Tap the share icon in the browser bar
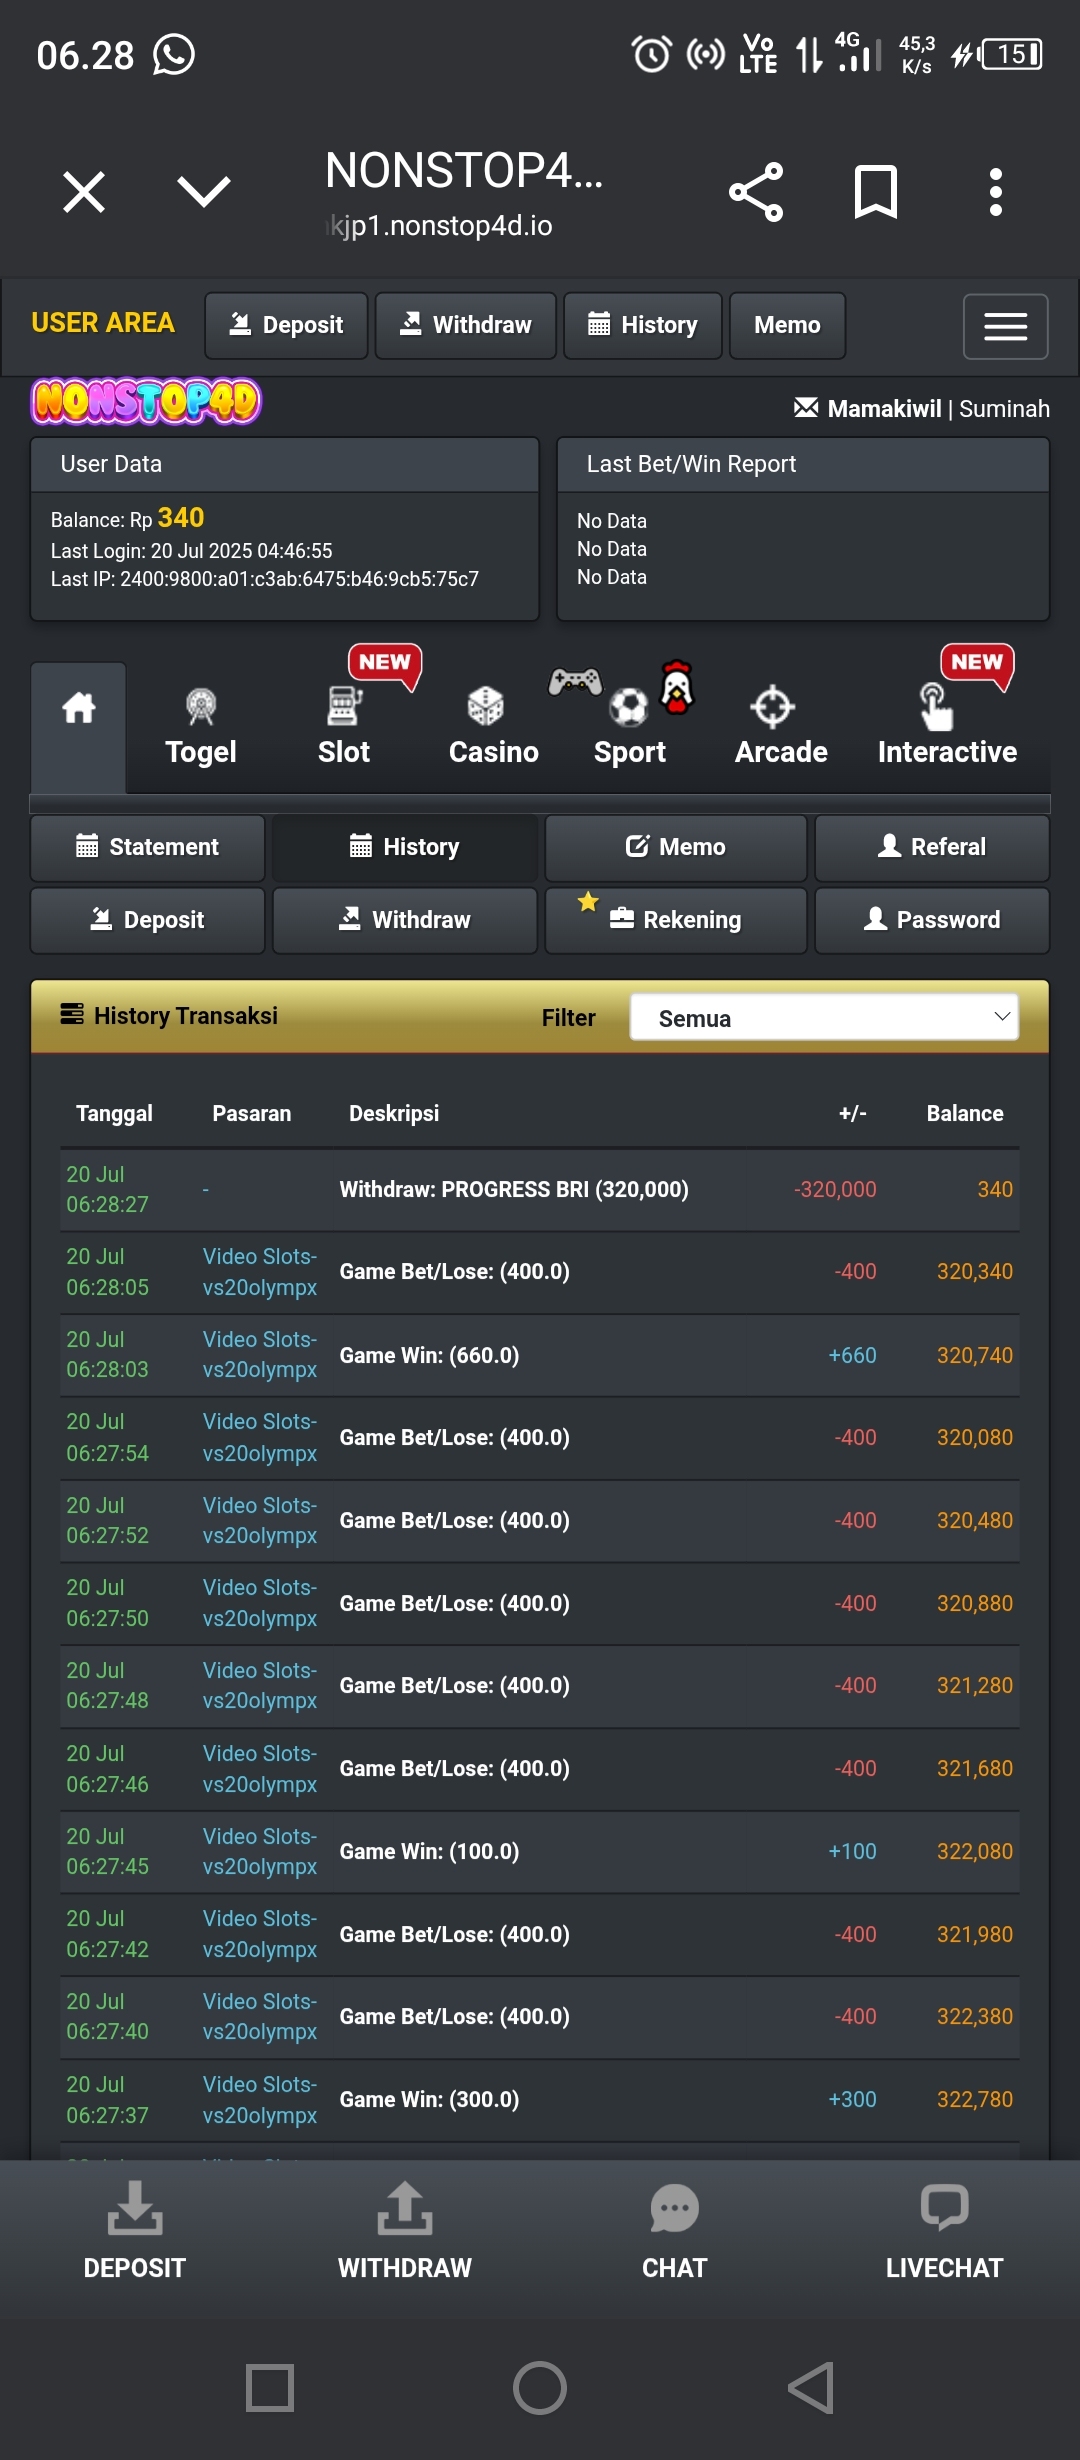 [x=756, y=191]
